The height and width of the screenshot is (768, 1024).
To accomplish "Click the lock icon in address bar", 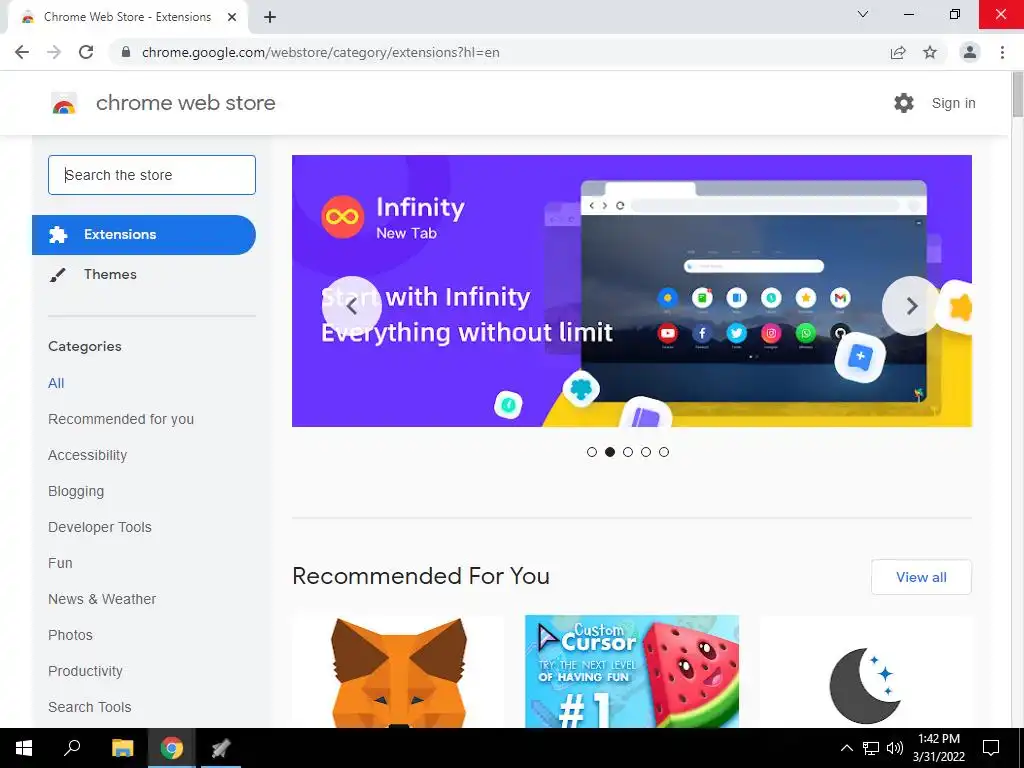I will [126, 52].
